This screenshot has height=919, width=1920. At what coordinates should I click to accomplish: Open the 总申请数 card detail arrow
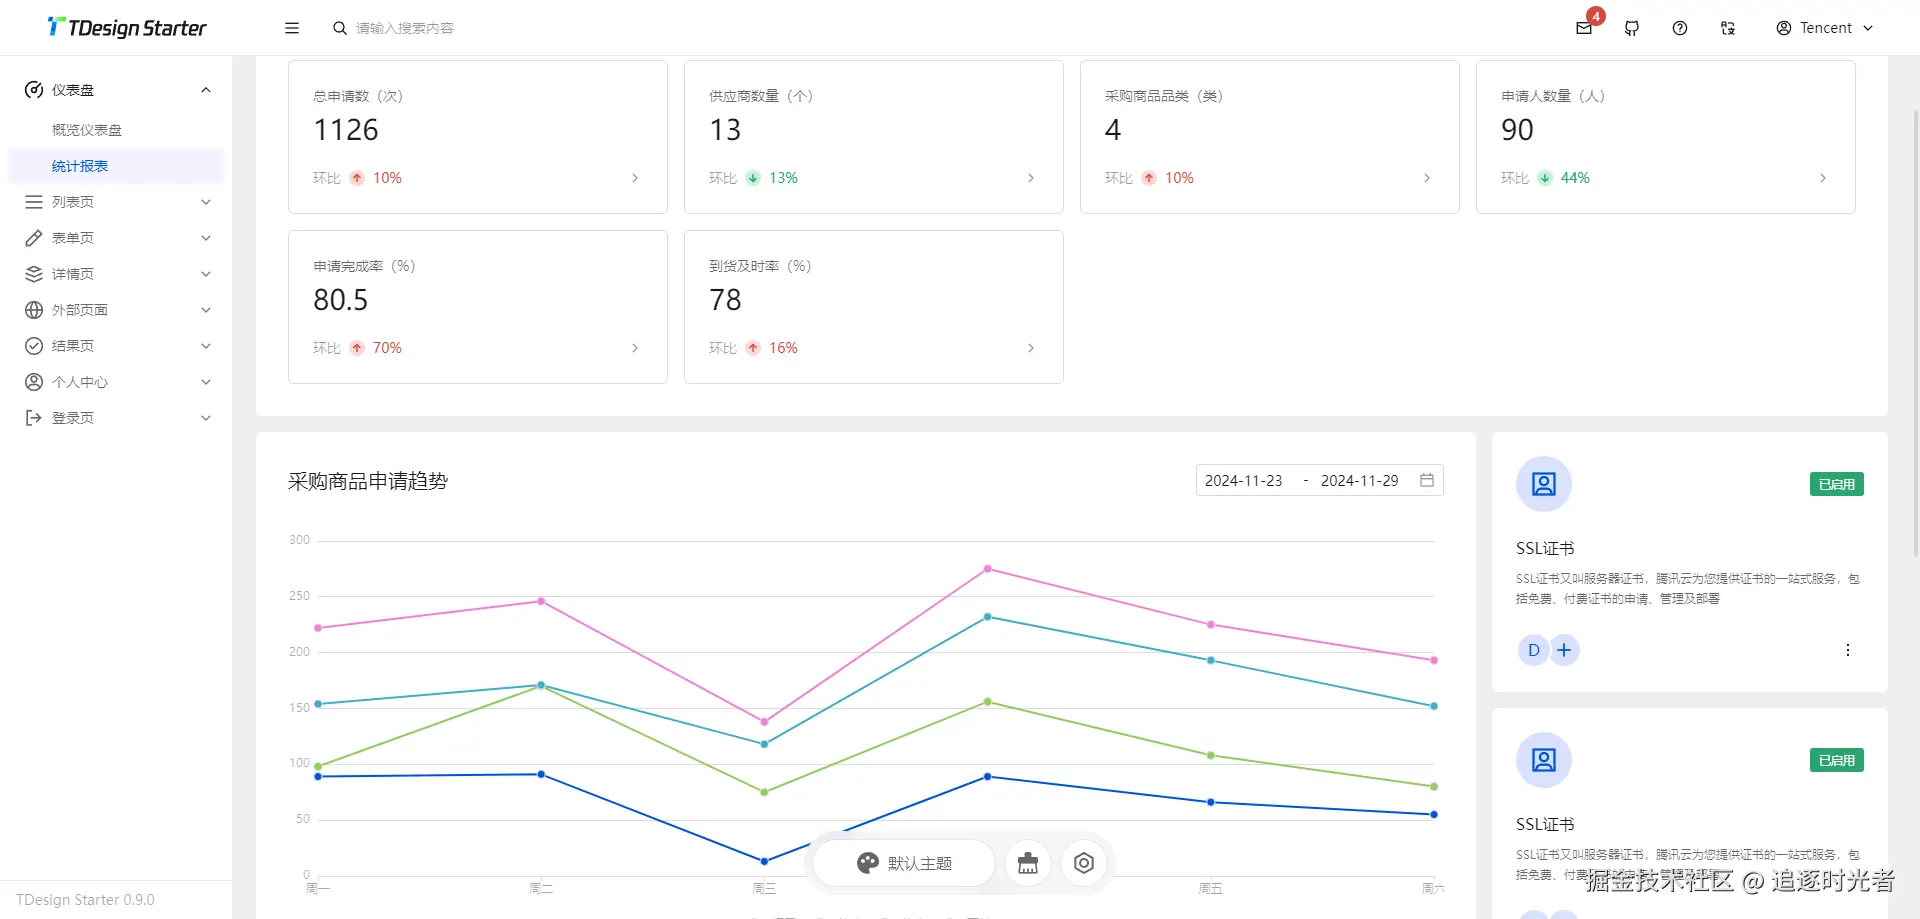635,178
